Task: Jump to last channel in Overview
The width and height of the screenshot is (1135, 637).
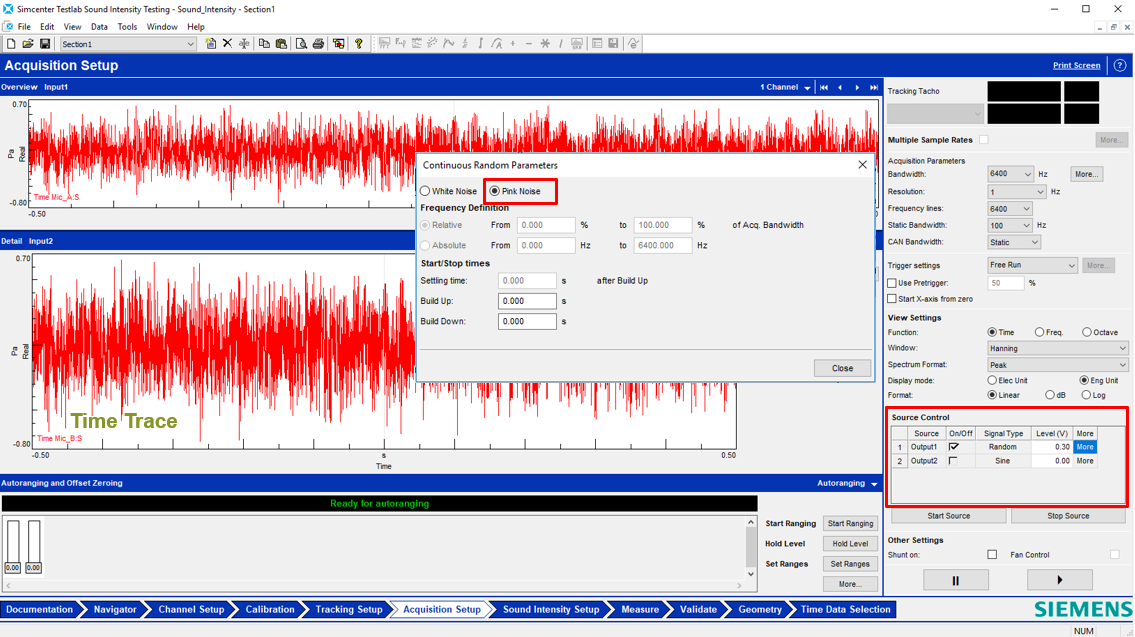Action: [x=874, y=88]
